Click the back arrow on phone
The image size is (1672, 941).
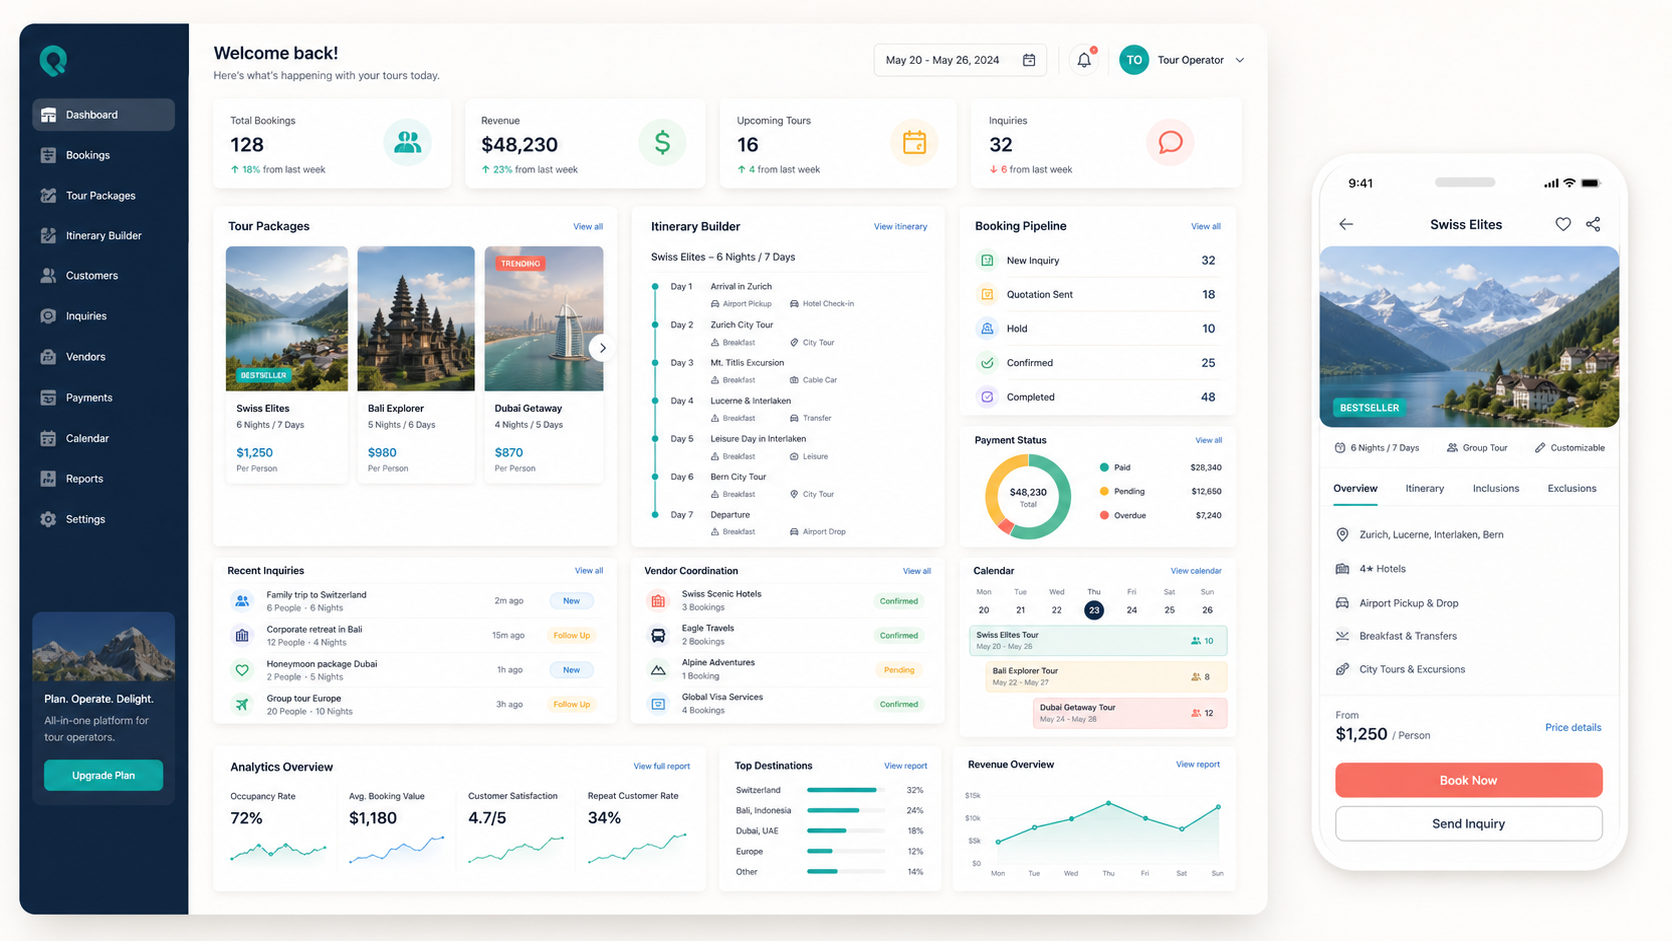pos(1346,224)
